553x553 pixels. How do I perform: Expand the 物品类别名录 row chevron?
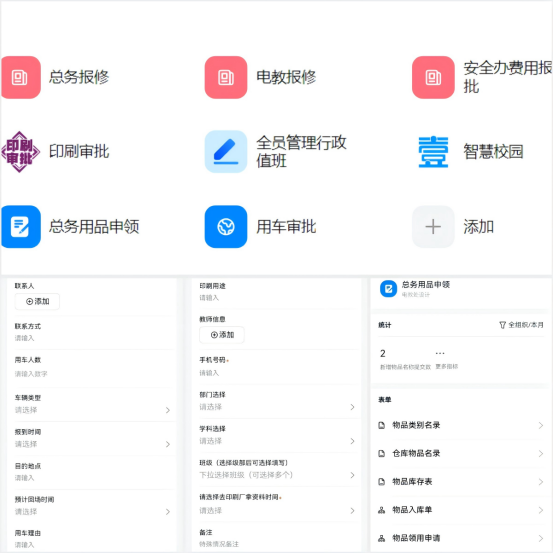[x=541, y=425]
